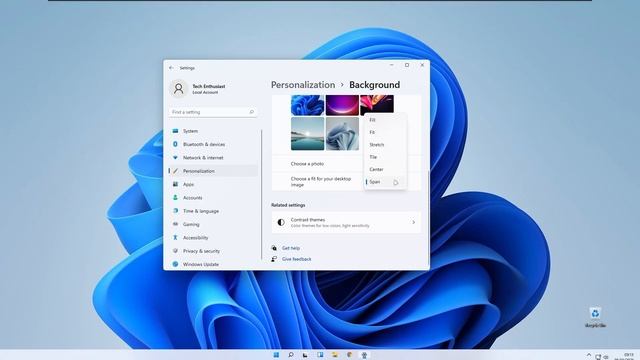Select the lake sunrise wallpaper thumbnail
This screenshot has height=360, width=640.
pyautogui.click(x=307, y=134)
